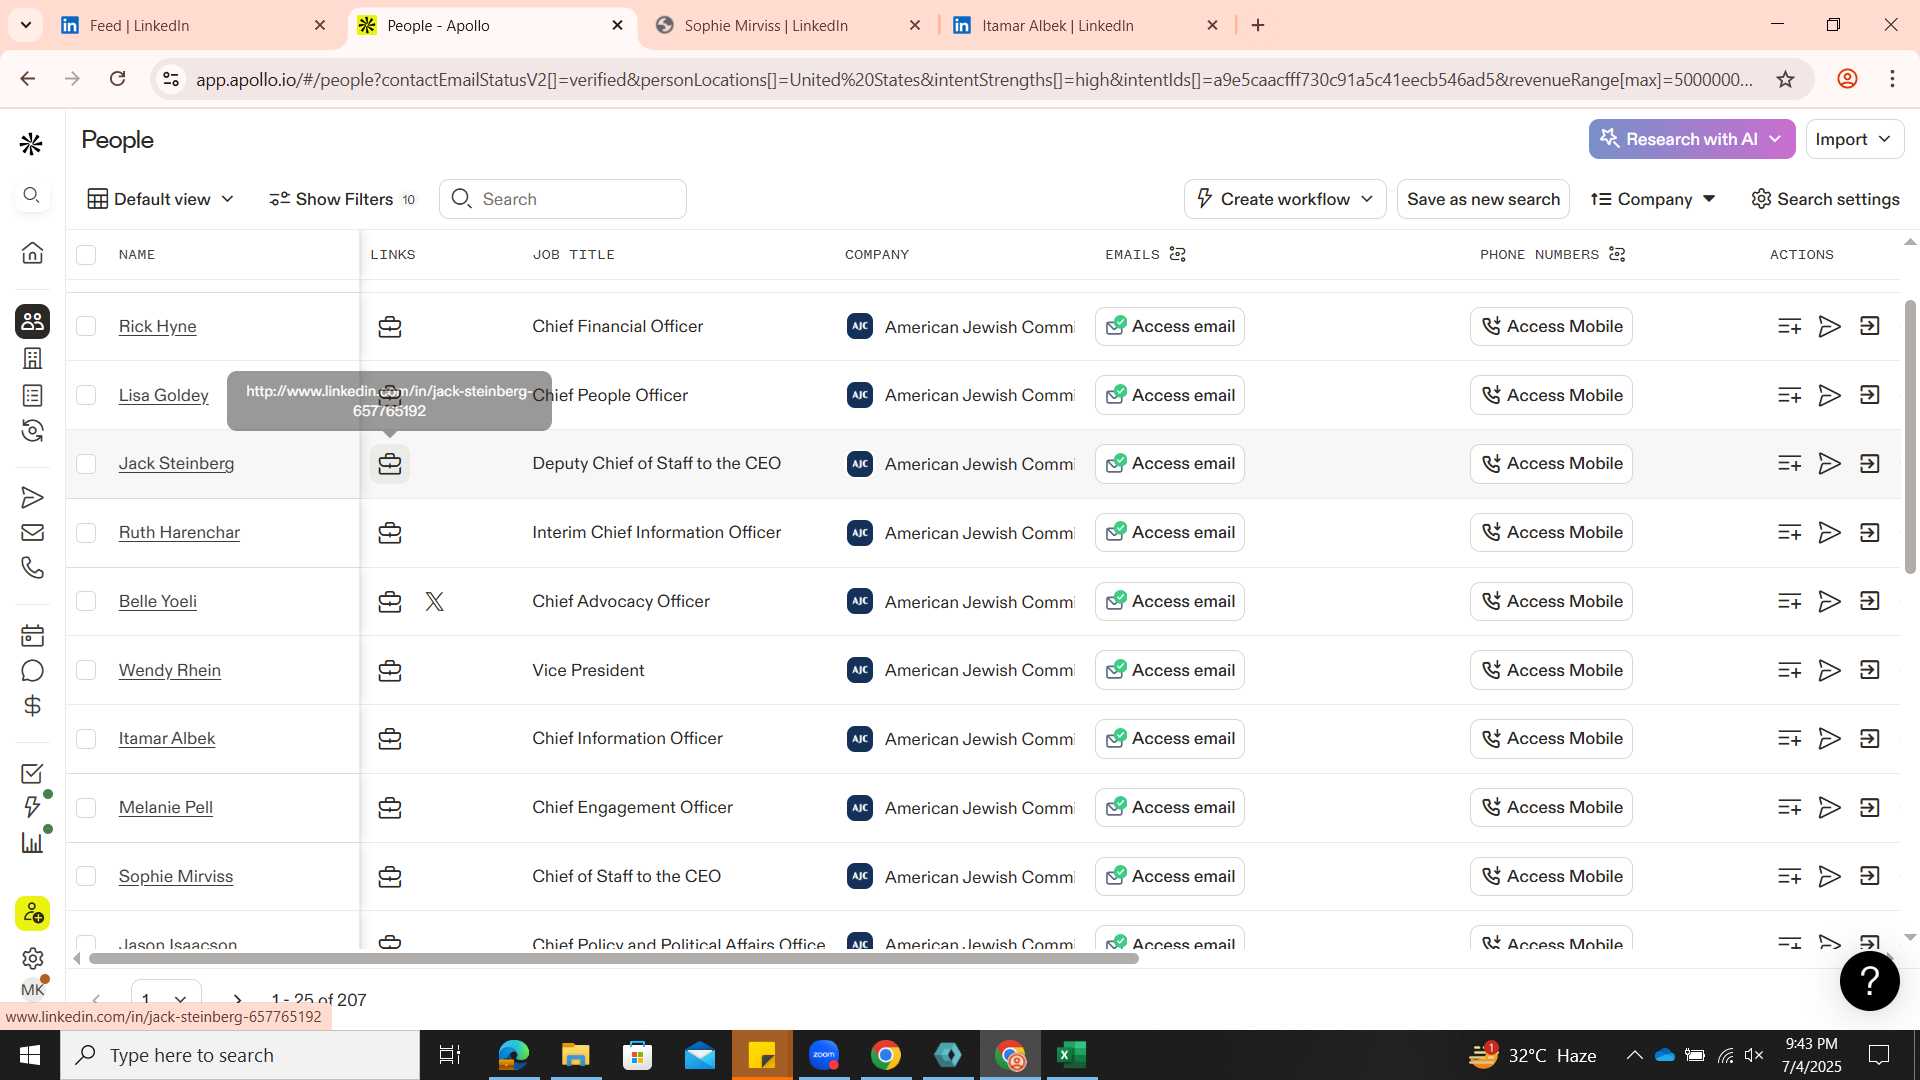This screenshot has width=1920, height=1080.
Task: Click the sidebar search magnifier icon
Action: pyautogui.click(x=32, y=195)
